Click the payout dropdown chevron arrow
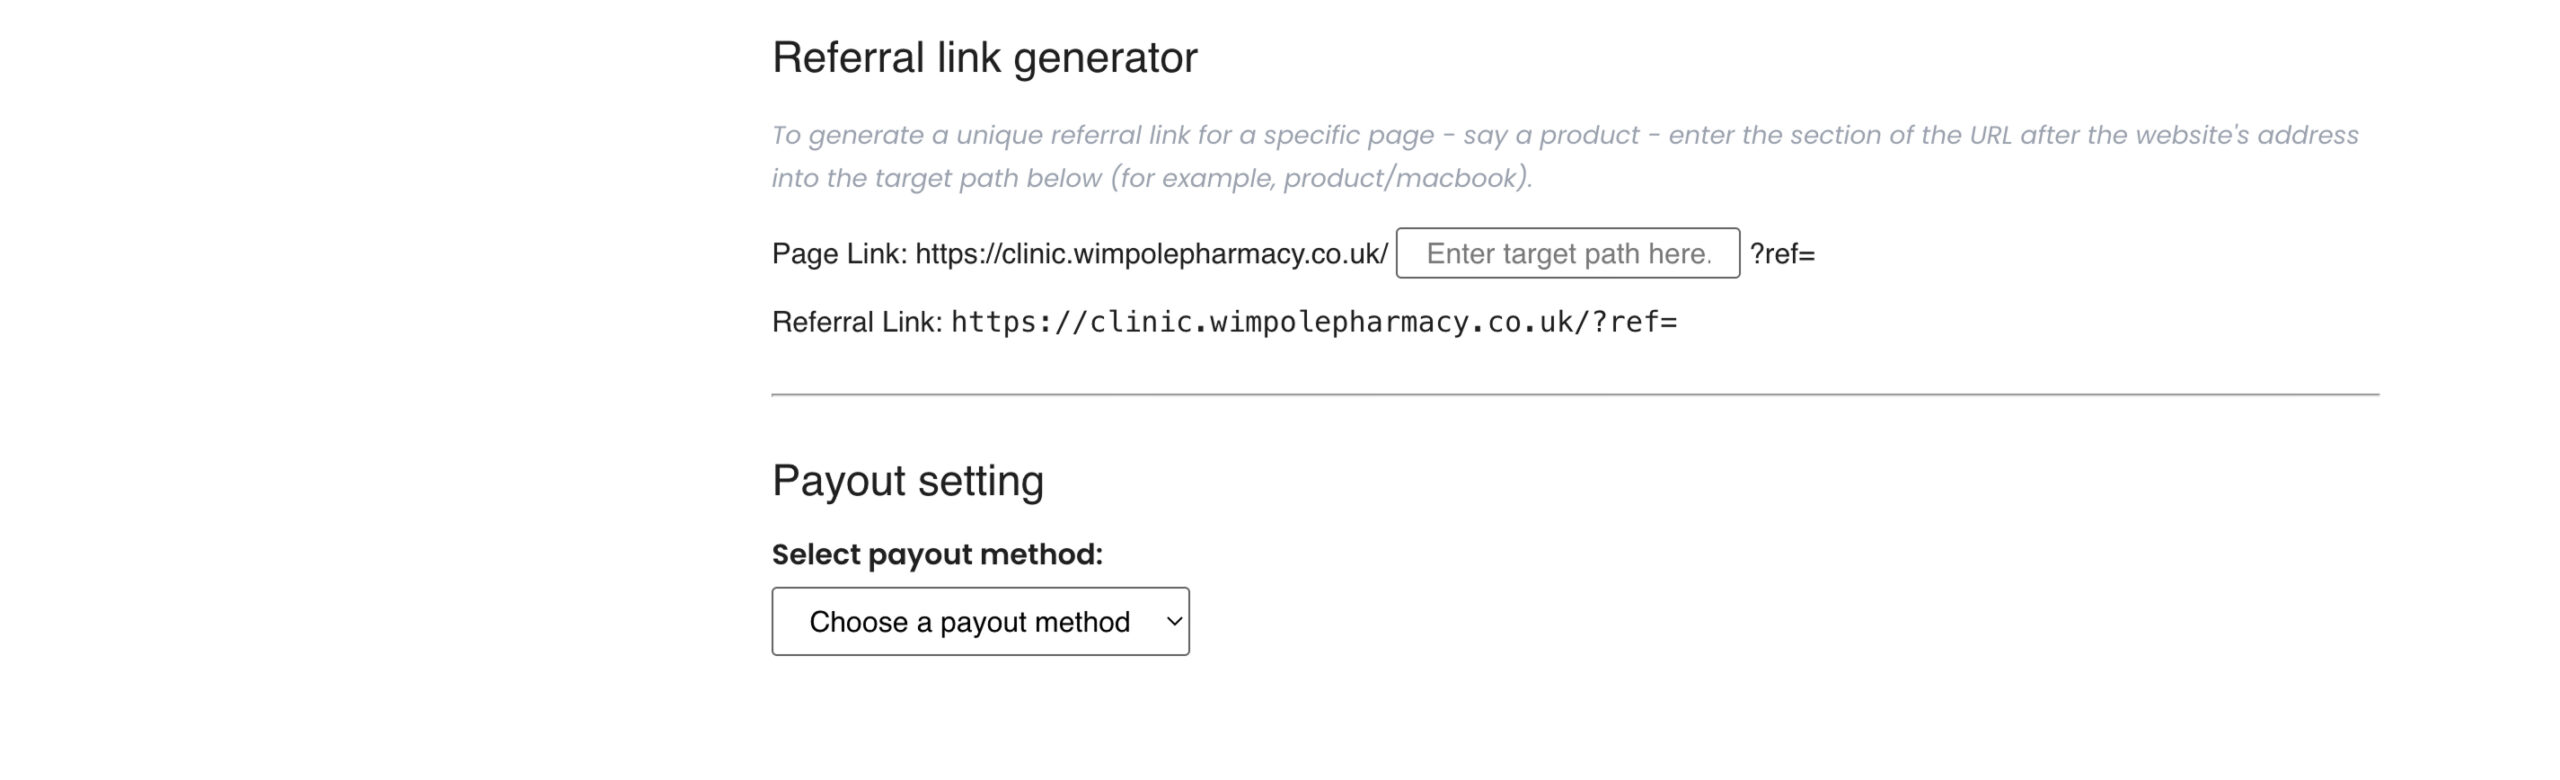This screenshot has height=780, width=2560. (1175, 622)
